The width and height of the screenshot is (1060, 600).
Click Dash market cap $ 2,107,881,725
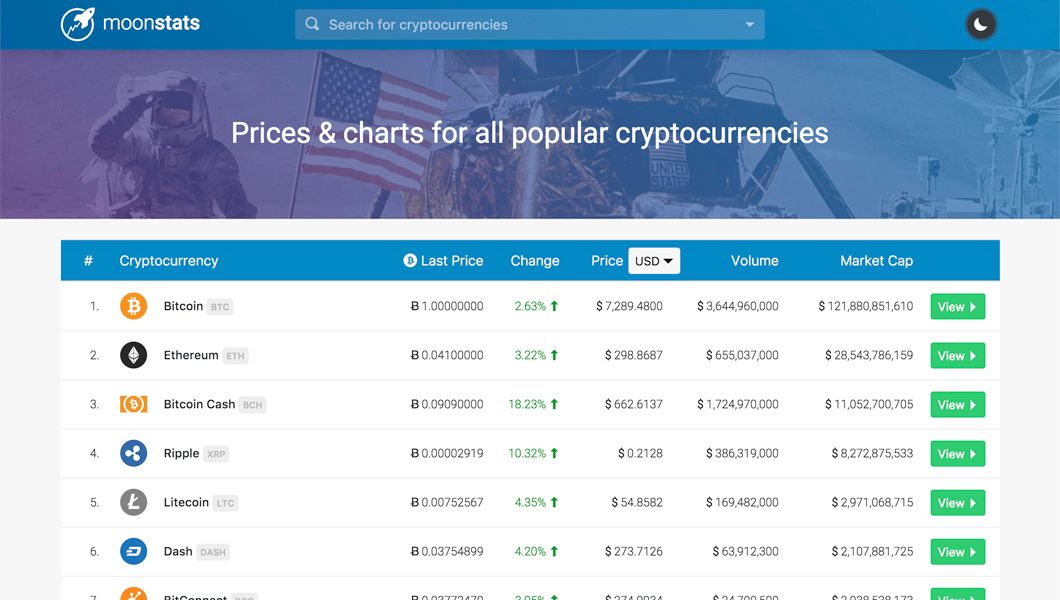point(872,551)
